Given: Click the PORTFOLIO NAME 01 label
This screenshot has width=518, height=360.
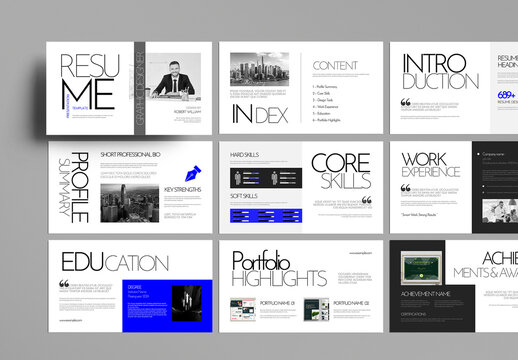Looking at the screenshot, I should [277, 303].
